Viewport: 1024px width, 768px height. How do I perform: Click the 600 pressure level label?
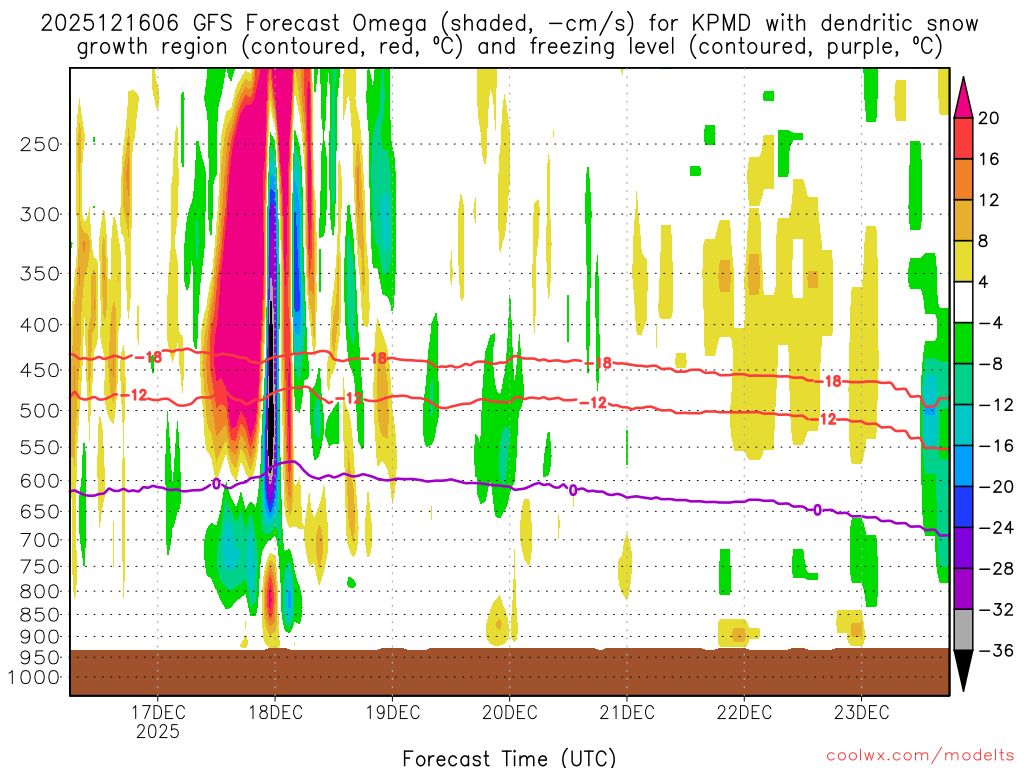click(40, 481)
